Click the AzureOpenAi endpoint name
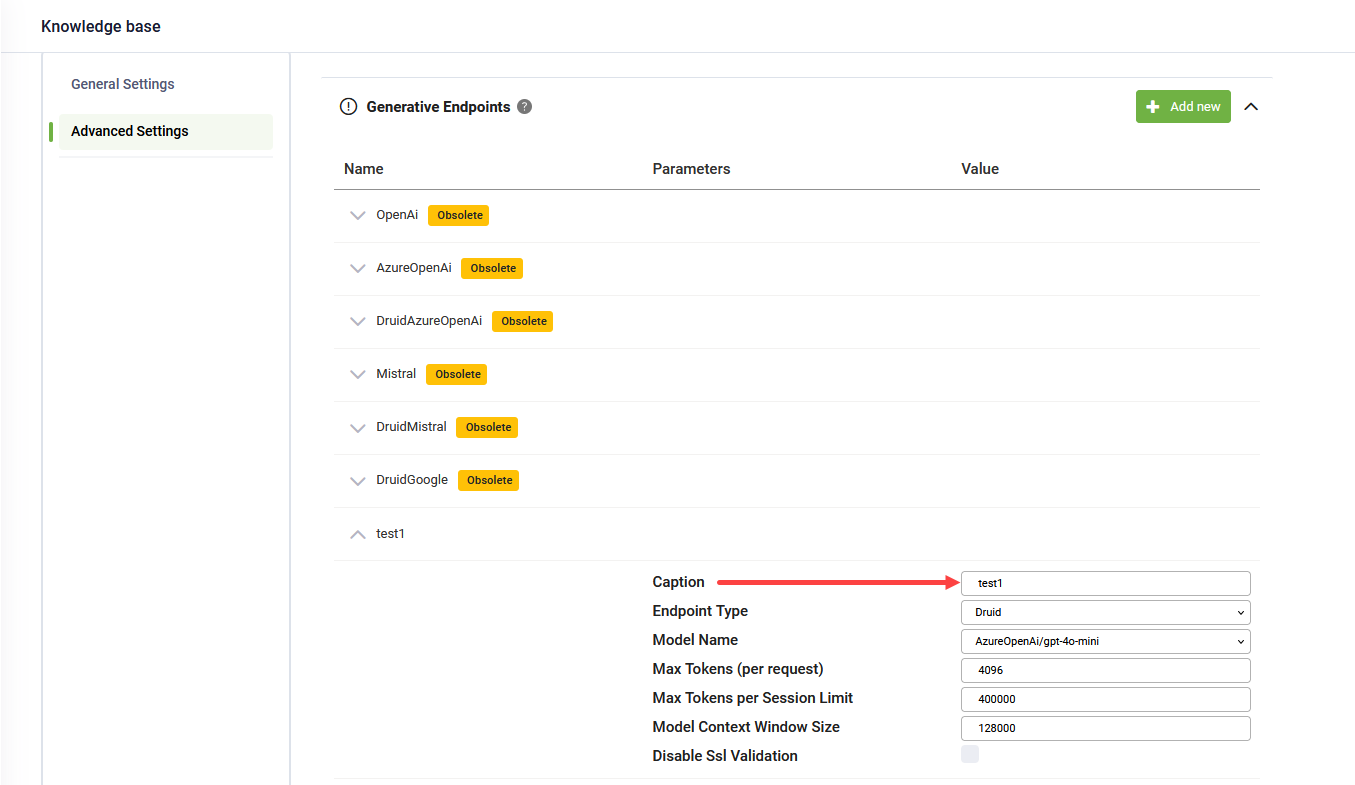The image size is (1355, 785). [414, 268]
